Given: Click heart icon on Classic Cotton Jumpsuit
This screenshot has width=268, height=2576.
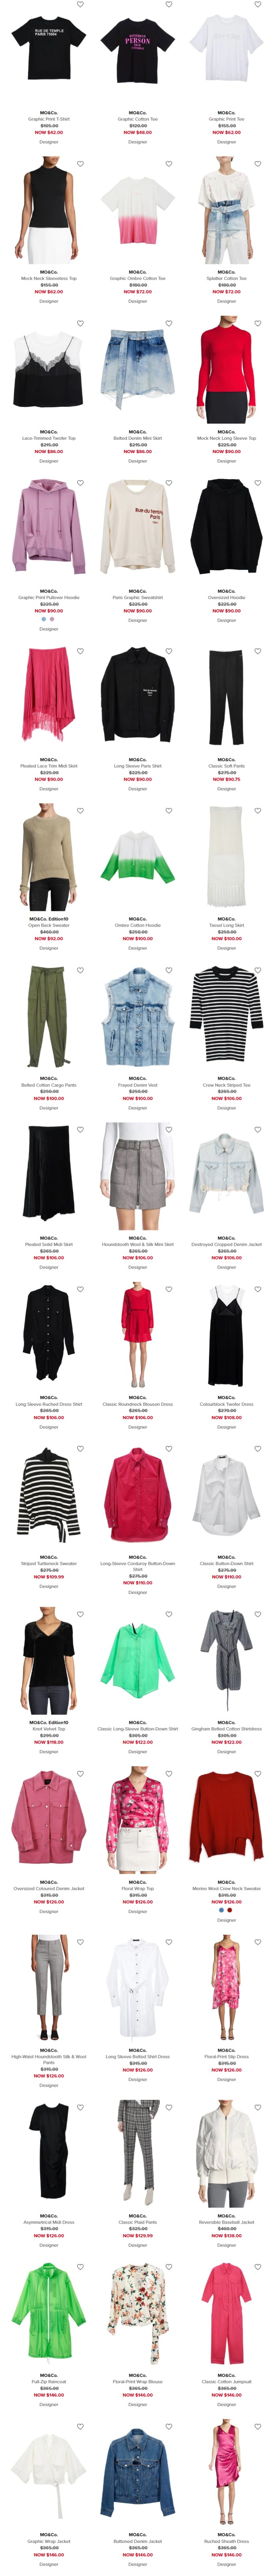Looking at the screenshot, I should [258, 2267].
